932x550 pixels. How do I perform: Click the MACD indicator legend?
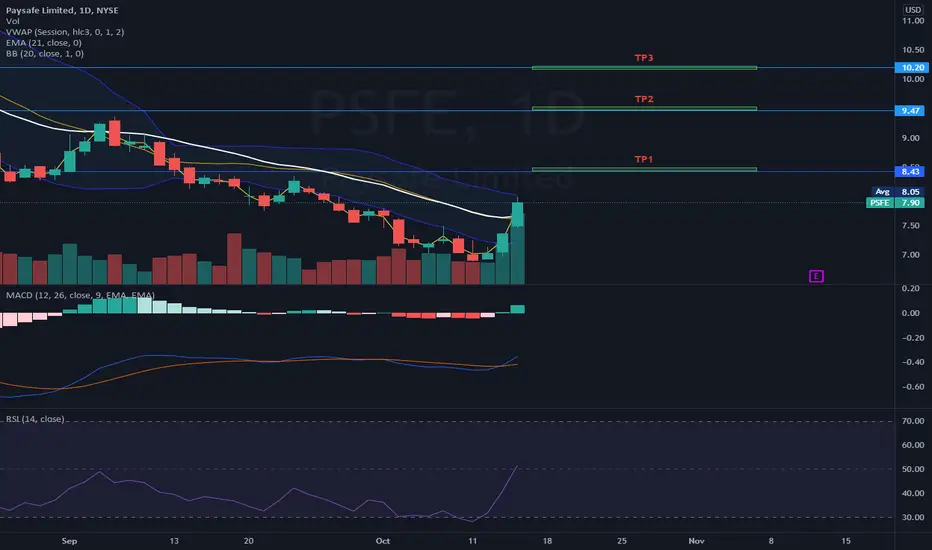[80, 295]
